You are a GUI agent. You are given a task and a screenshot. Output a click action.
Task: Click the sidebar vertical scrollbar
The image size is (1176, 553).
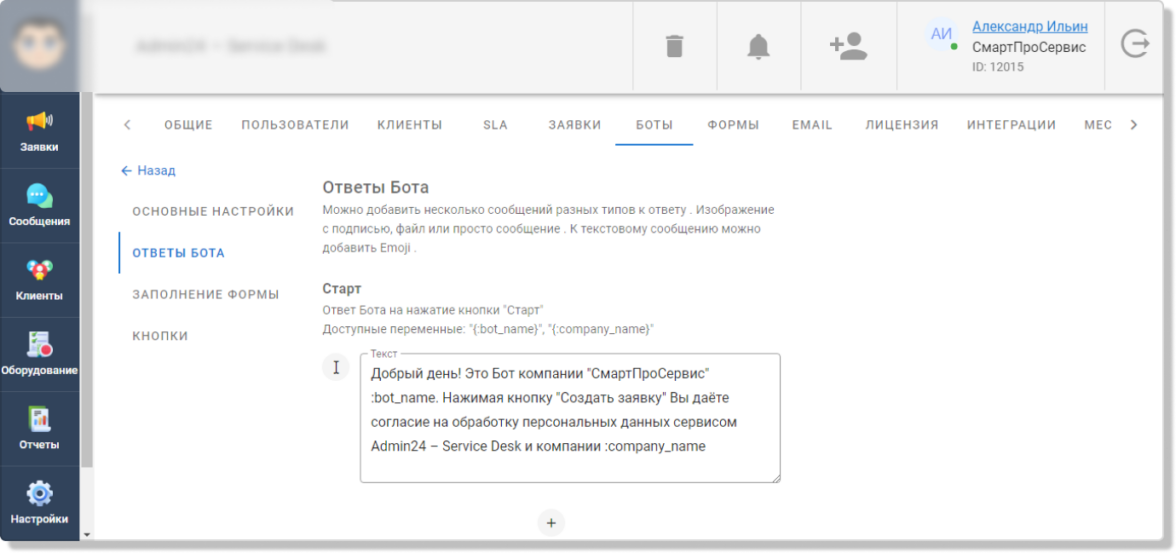(87, 279)
